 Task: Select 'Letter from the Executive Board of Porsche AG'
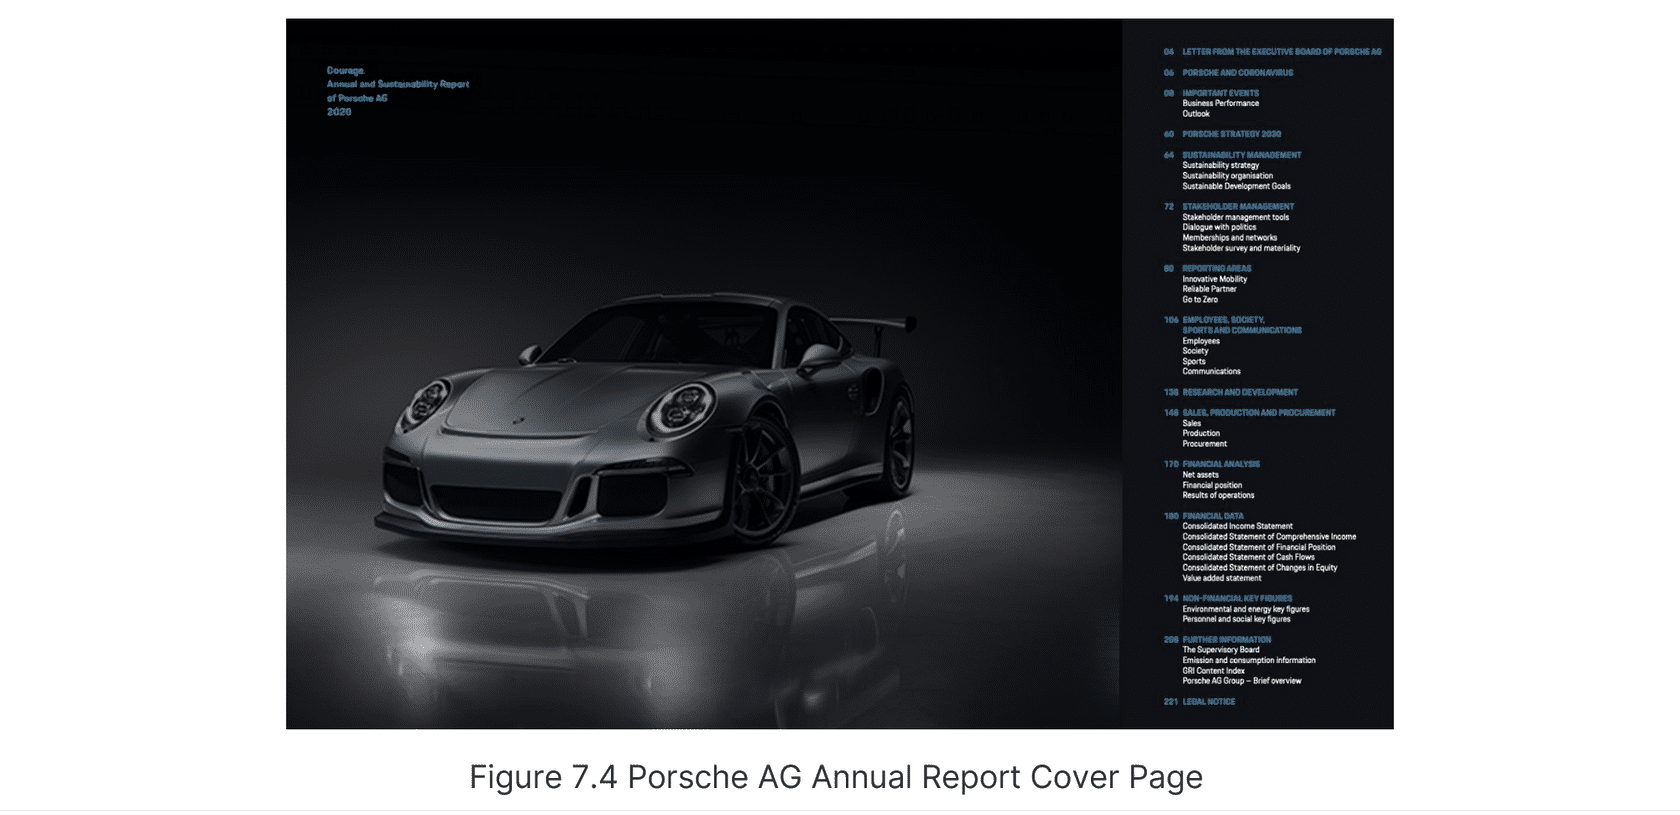1282,52
